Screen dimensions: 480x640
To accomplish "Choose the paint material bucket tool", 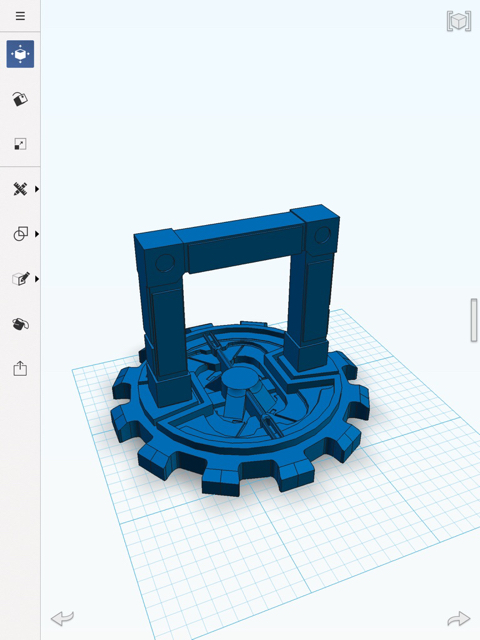I will coord(20,99).
